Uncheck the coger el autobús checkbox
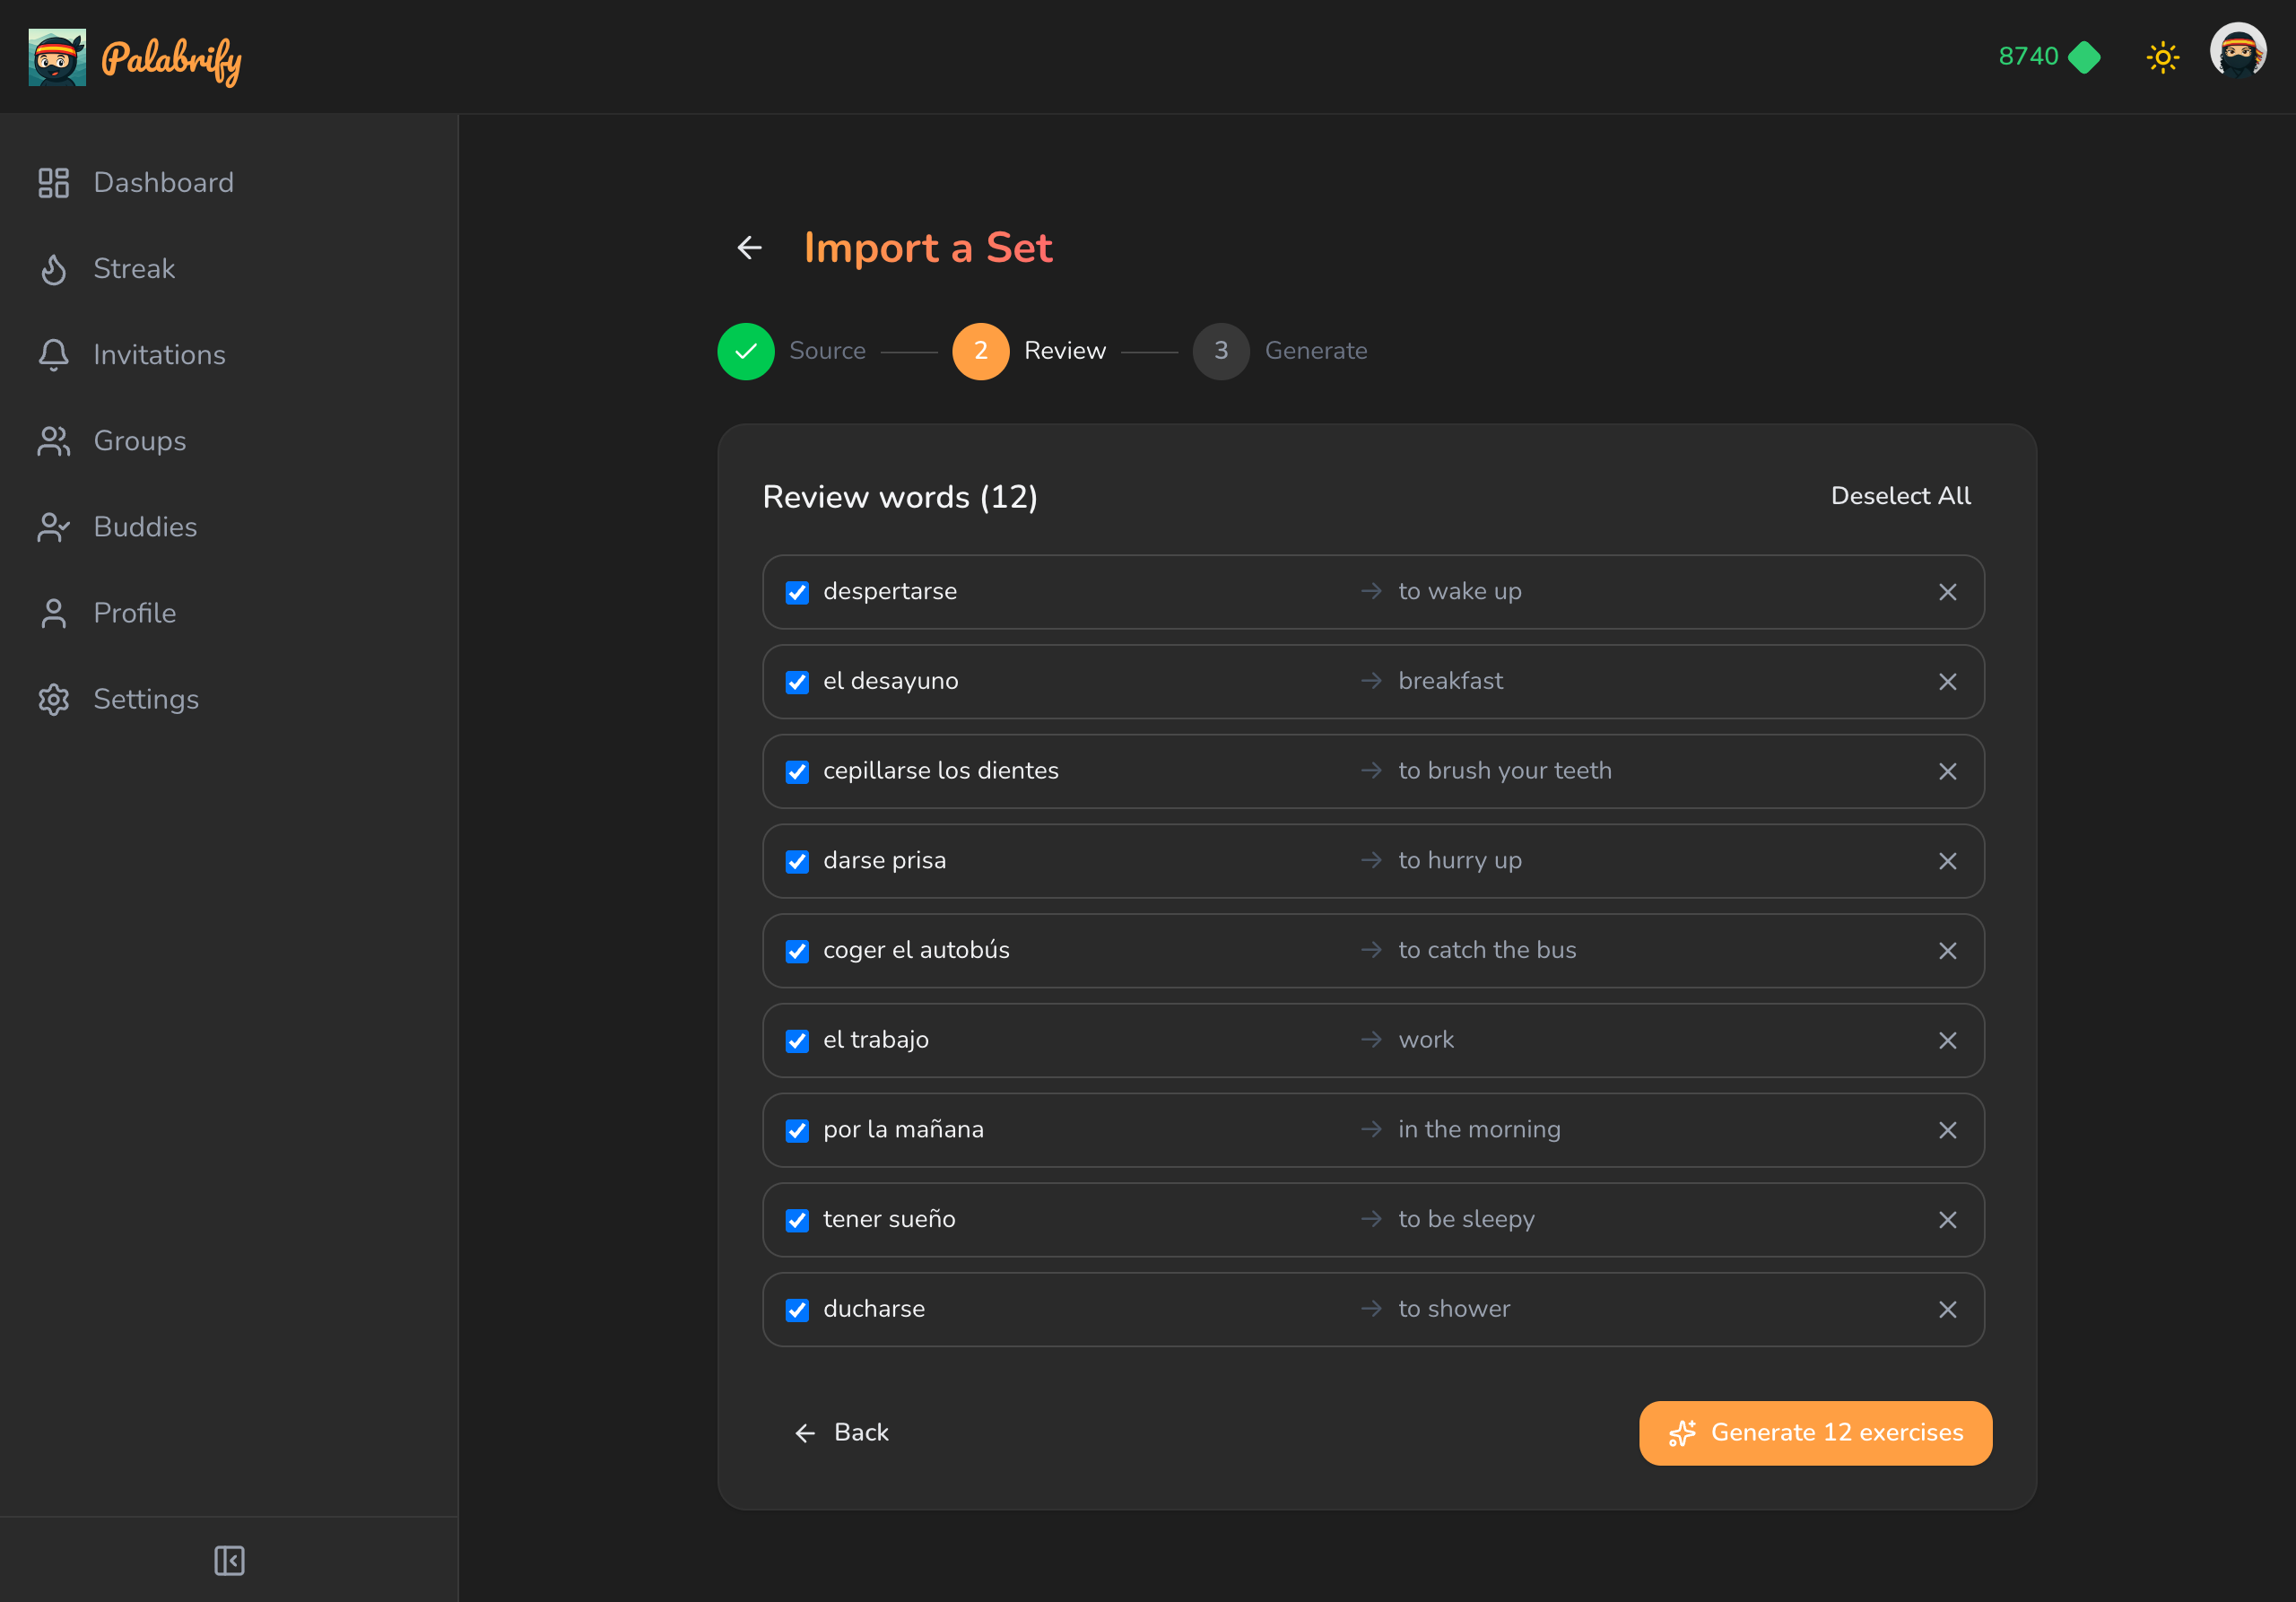Viewport: 2296px width, 1602px height. 797,950
